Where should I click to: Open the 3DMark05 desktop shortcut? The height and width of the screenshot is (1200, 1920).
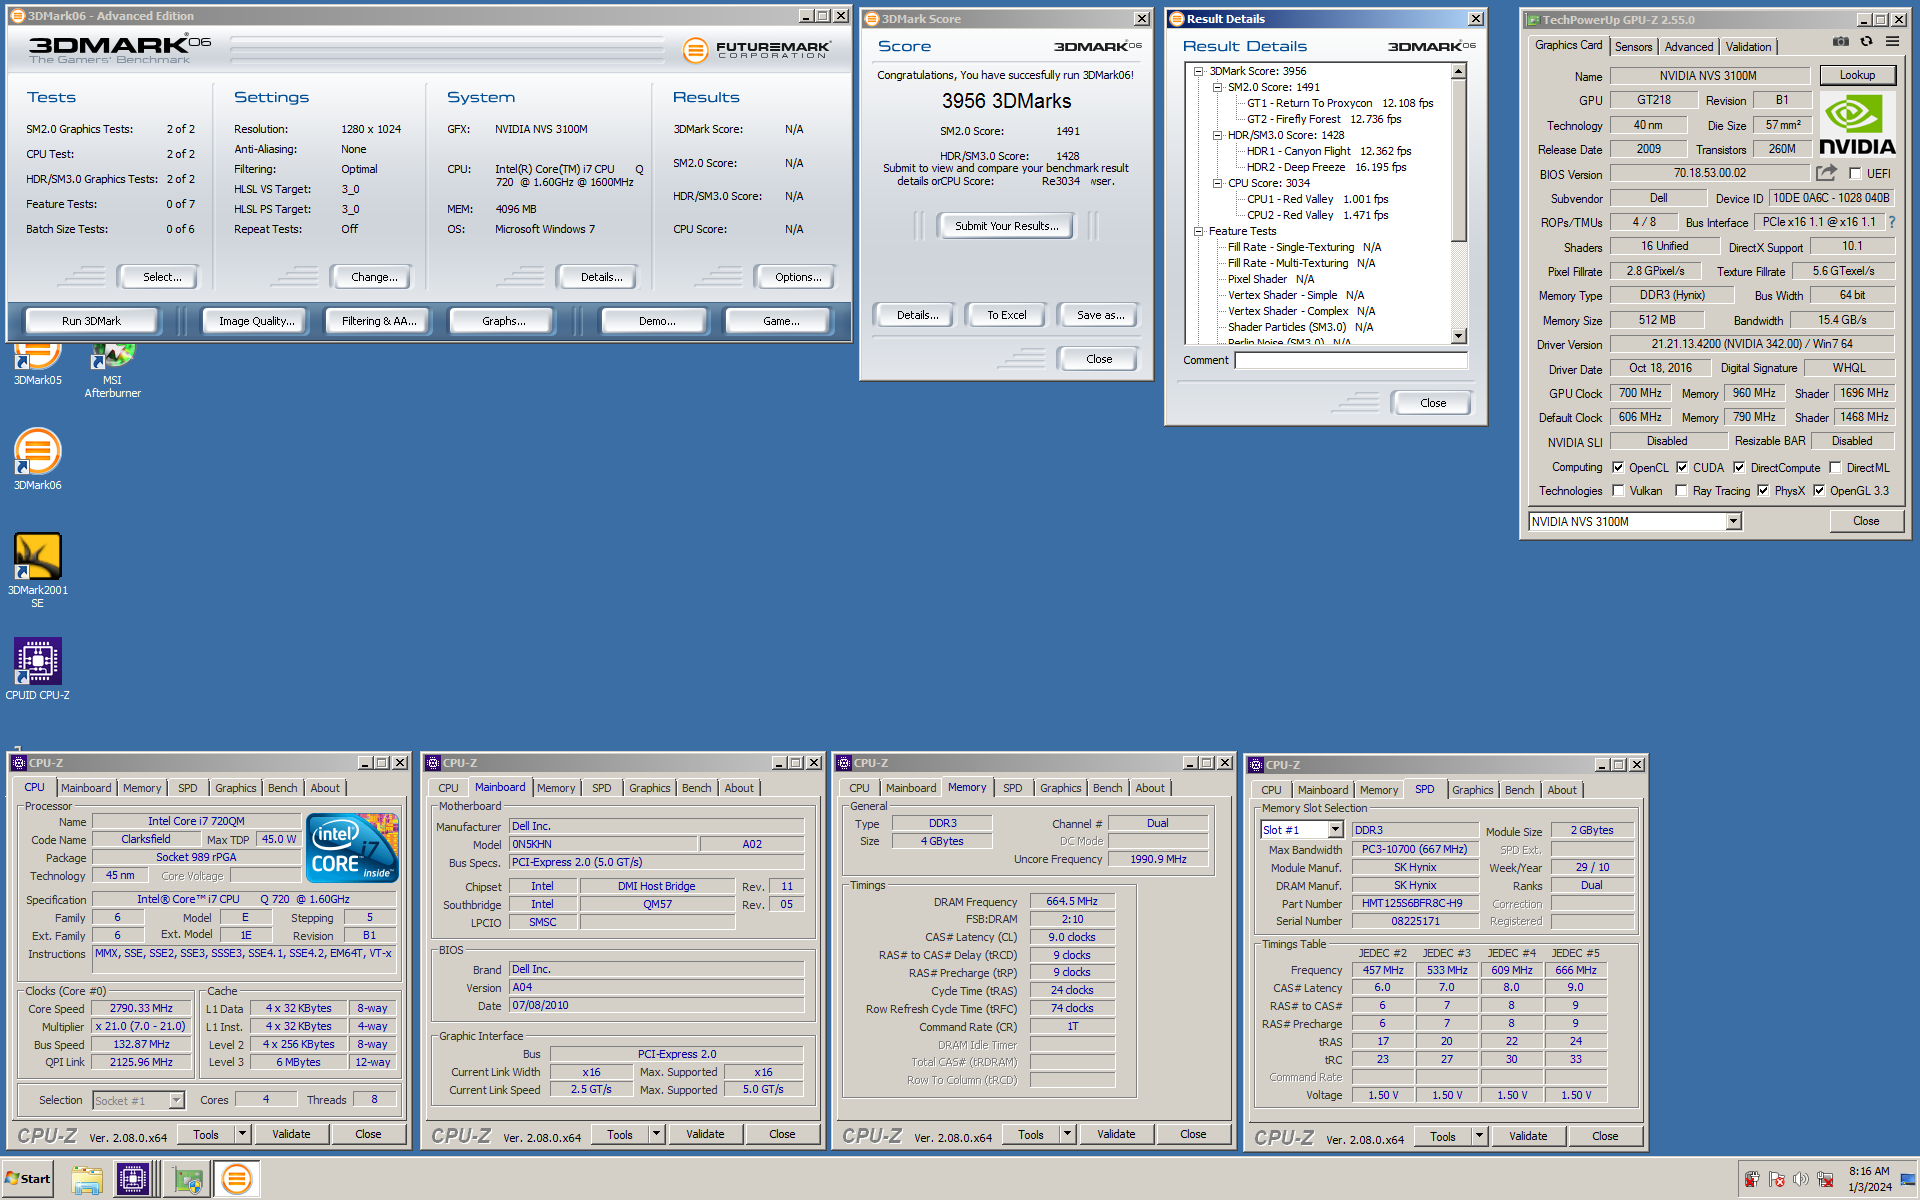[x=38, y=365]
